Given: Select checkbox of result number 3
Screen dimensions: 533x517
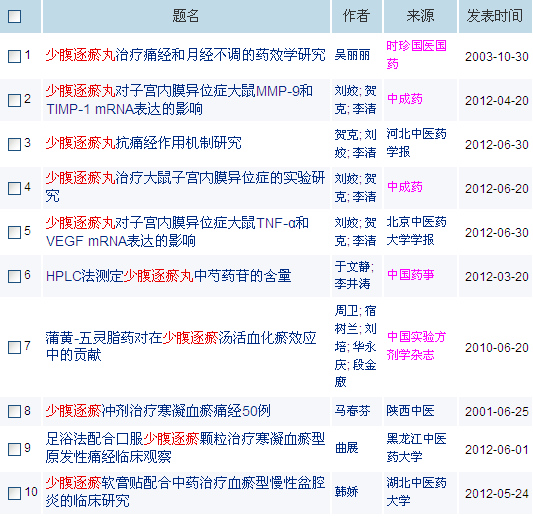Looking at the screenshot, I should 14,144.
